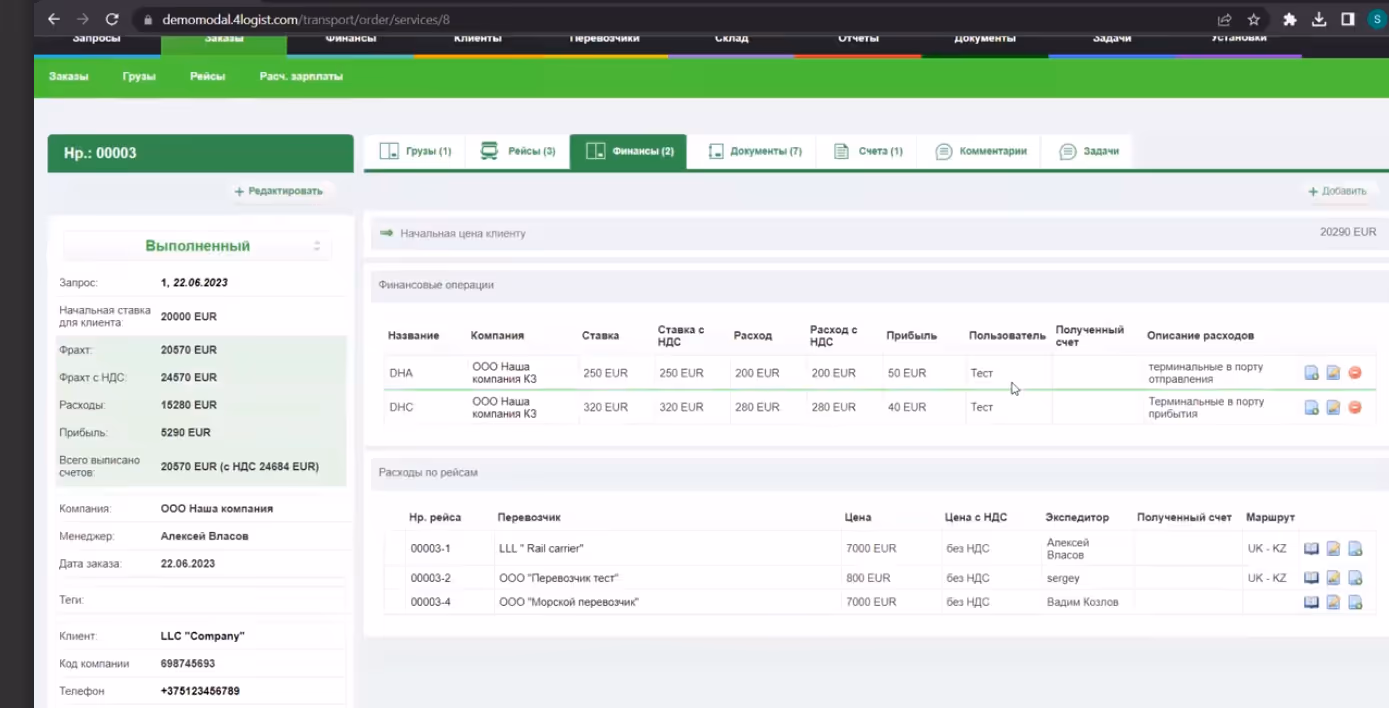Click the 20290 EUR initial client price

click(1348, 232)
